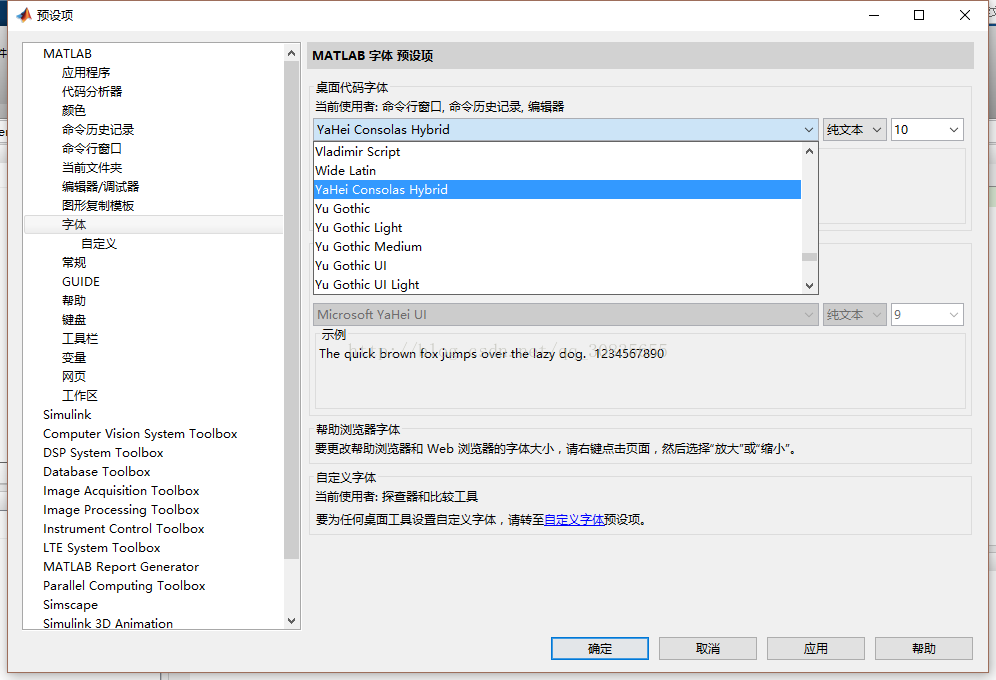Open 工具栏 preferences item

click(79, 338)
